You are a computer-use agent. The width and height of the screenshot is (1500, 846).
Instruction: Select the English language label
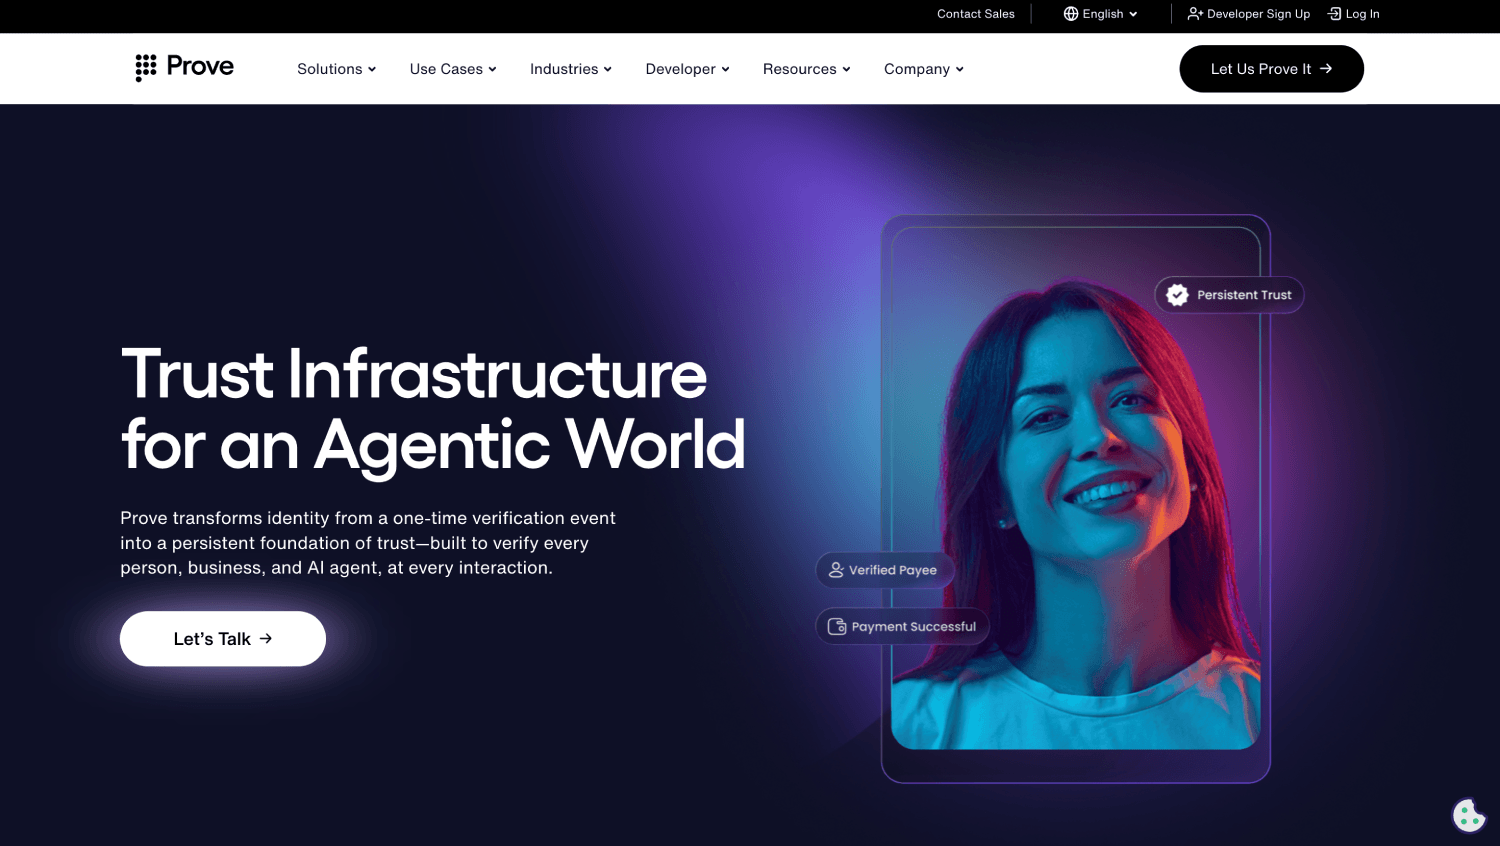1102,14
